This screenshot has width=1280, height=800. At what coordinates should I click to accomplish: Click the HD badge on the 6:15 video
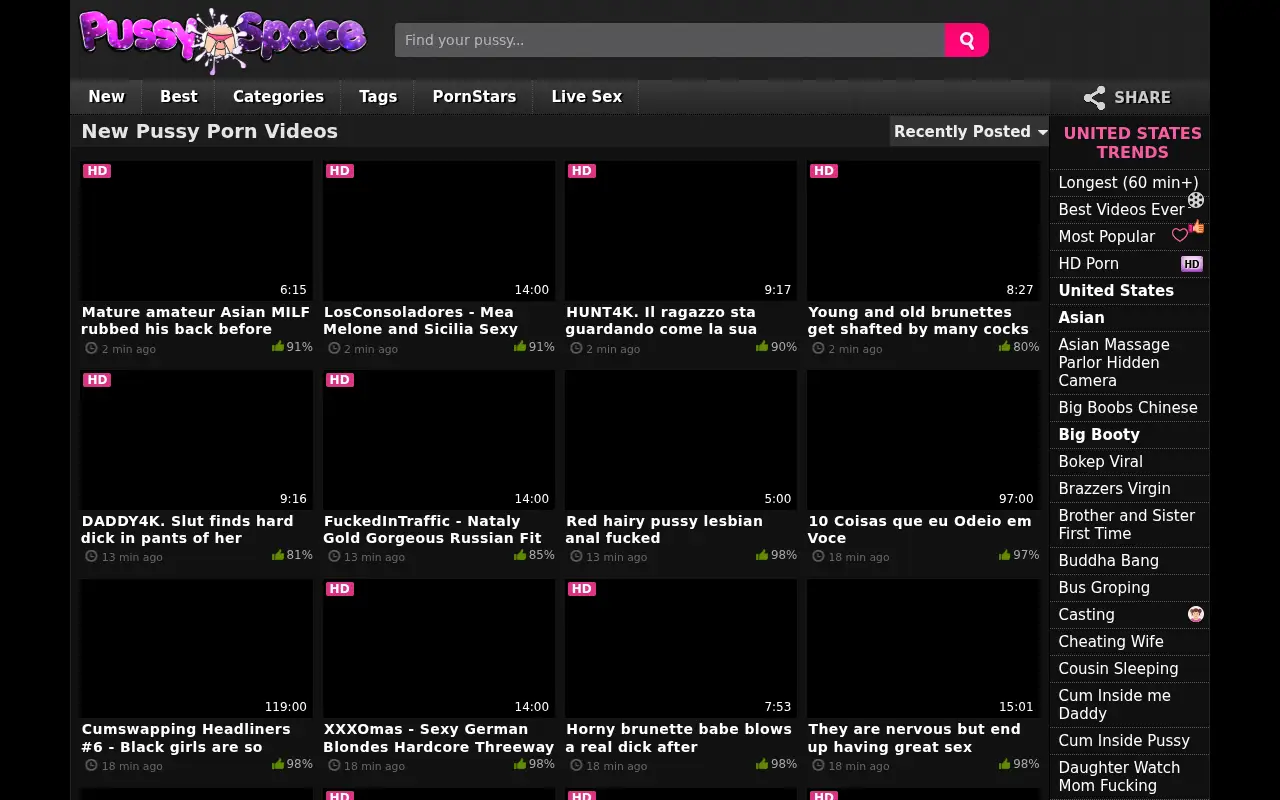point(97,171)
